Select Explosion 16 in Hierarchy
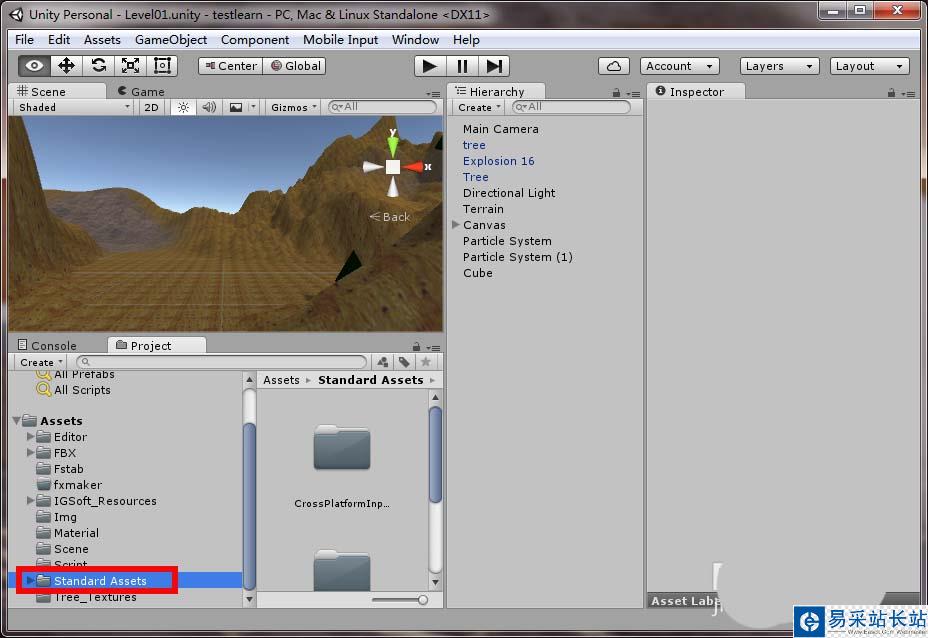Screen dimensions: 928x638 [x=498, y=161]
